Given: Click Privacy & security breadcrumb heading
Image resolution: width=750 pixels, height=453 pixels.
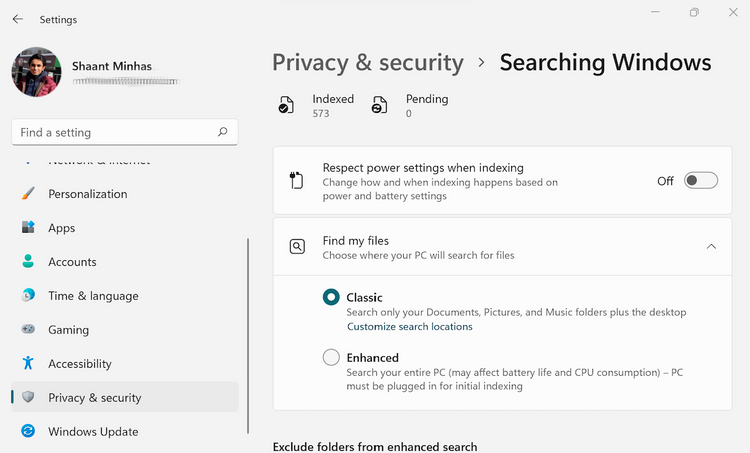Looking at the screenshot, I should (368, 63).
